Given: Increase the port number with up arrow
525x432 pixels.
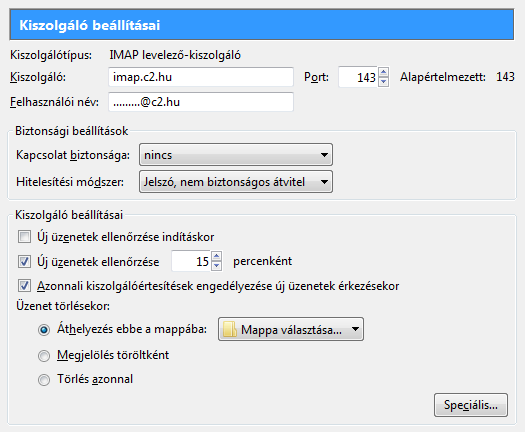Looking at the screenshot, I should pyautogui.click(x=384, y=72).
